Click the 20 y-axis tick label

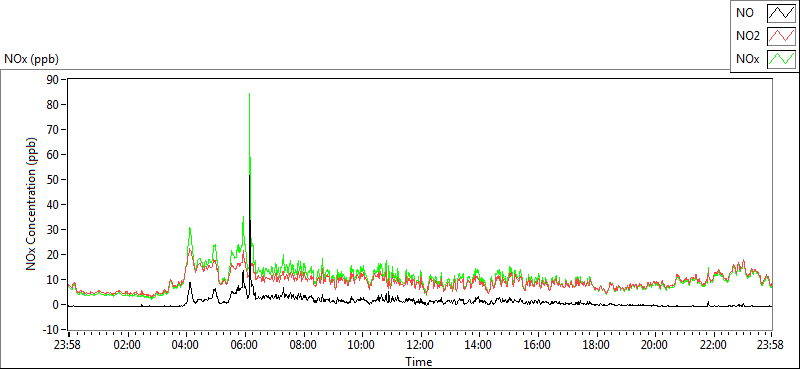[53, 255]
